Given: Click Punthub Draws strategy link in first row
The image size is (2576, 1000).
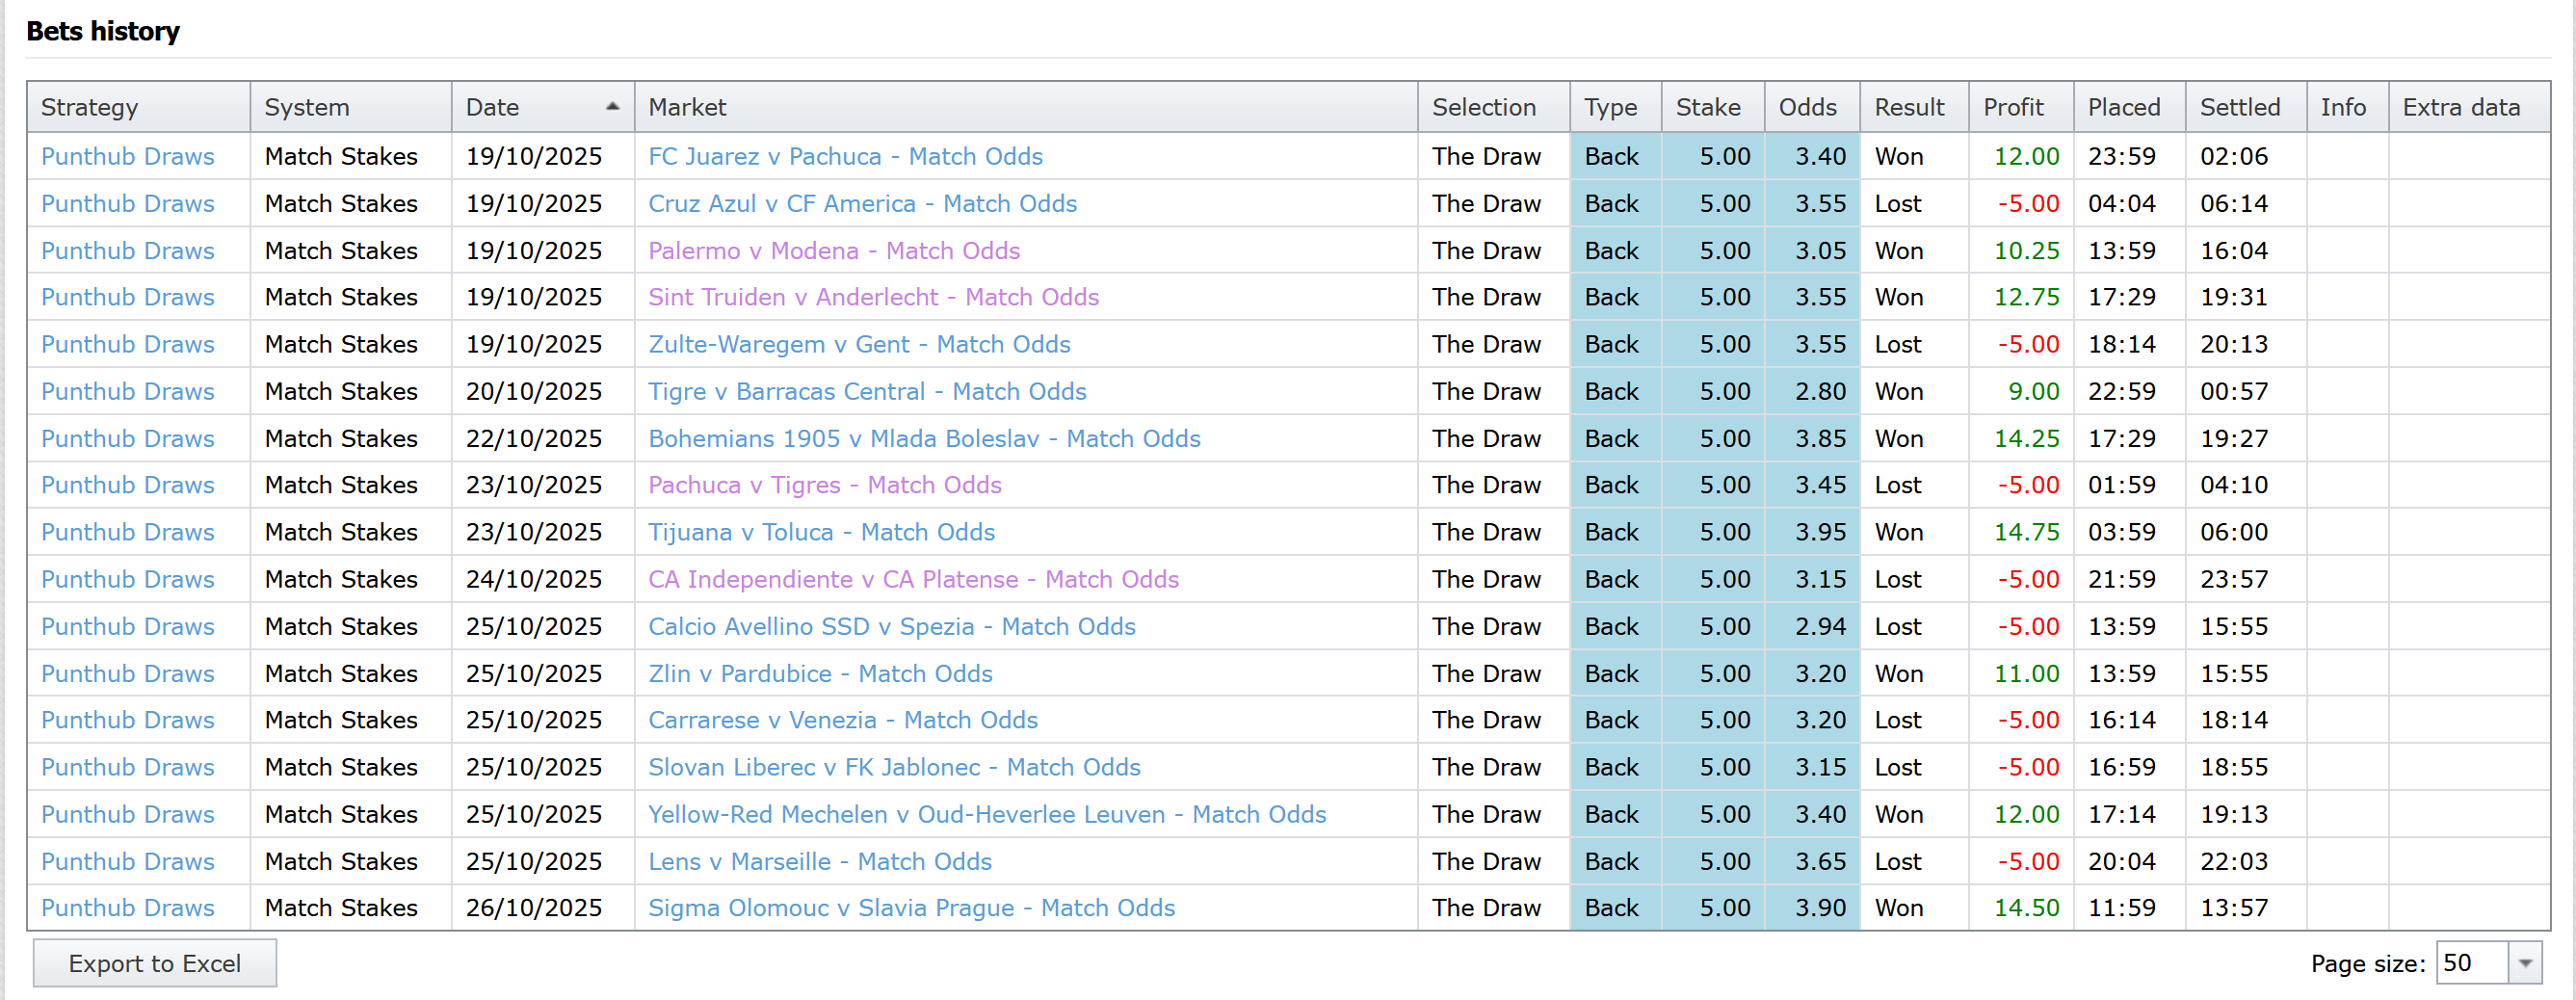Looking at the screenshot, I should pyautogui.click(x=127, y=156).
